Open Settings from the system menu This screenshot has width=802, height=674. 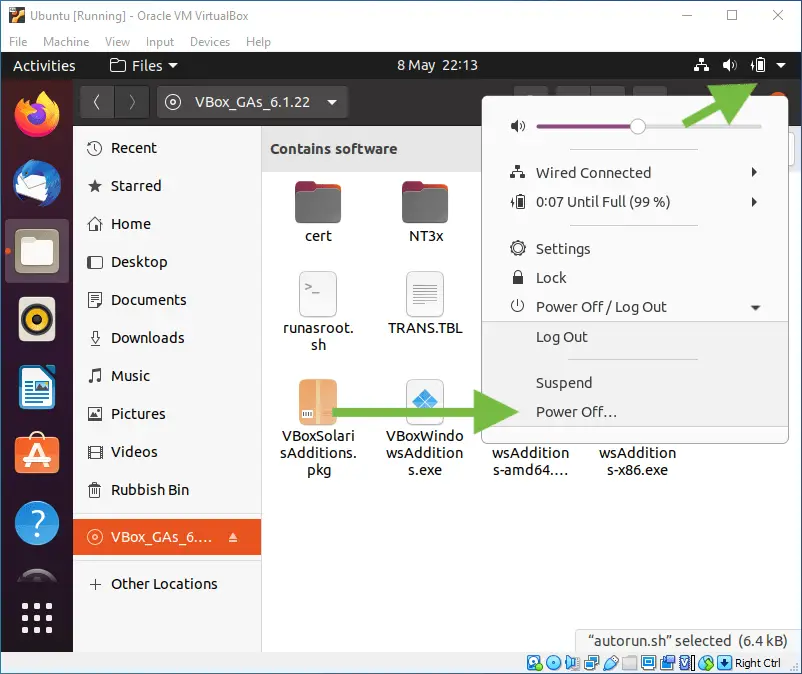pyautogui.click(x=635, y=249)
